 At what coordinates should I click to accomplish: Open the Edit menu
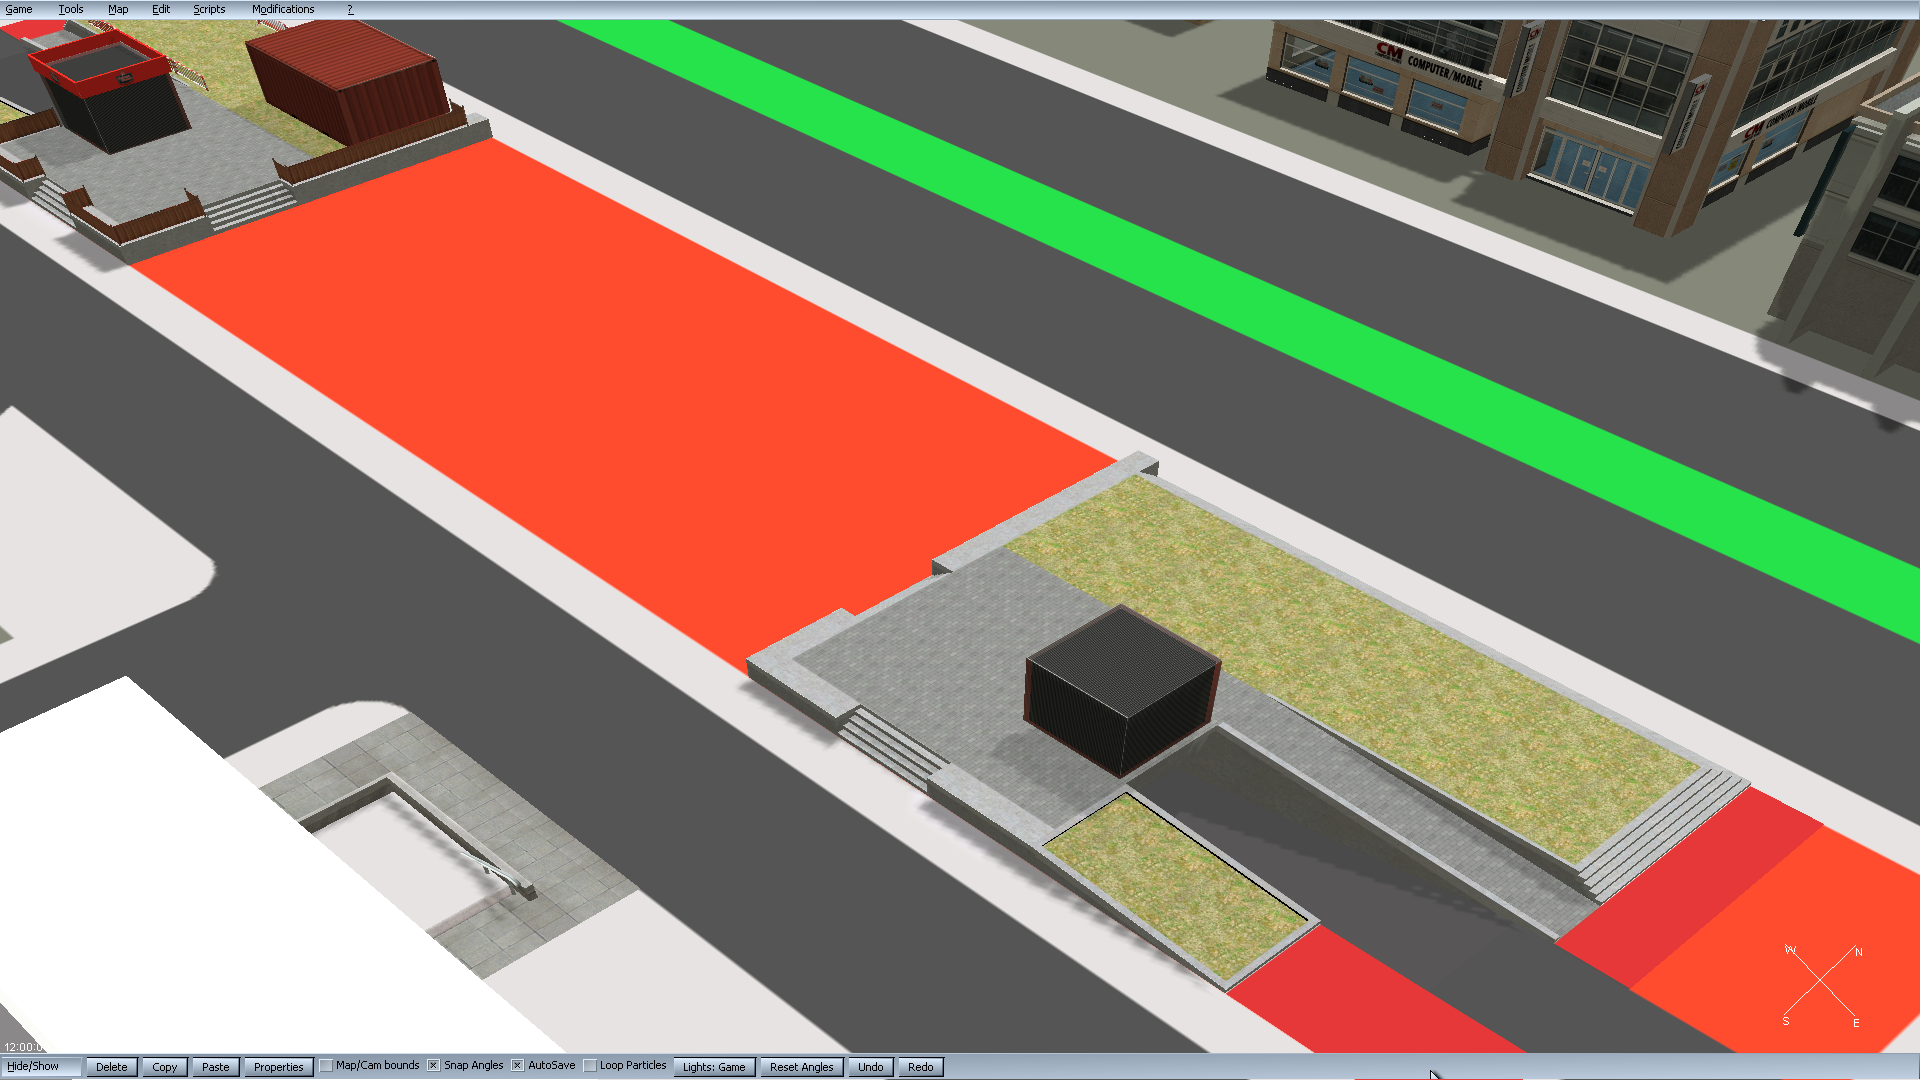coord(161,9)
